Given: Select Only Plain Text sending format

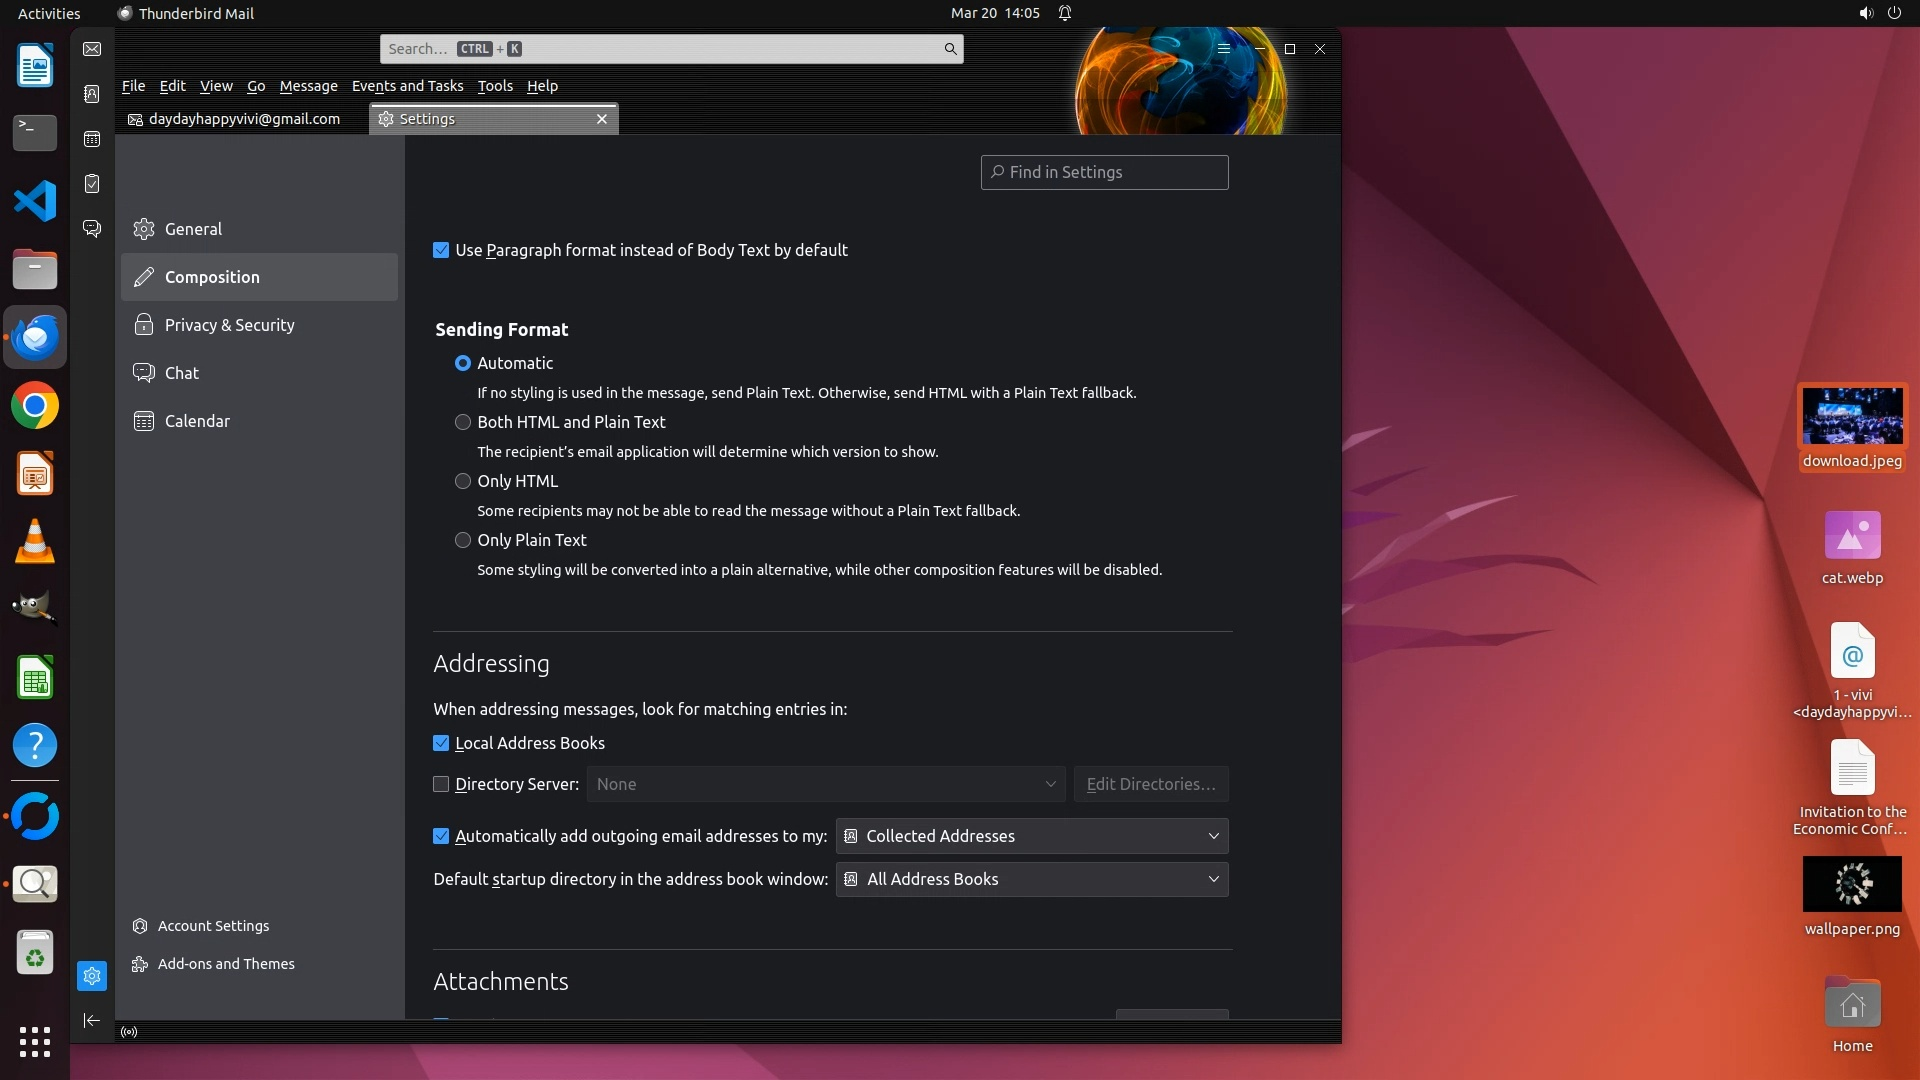Looking at the screenshot, I should click(x=463, y=540).
